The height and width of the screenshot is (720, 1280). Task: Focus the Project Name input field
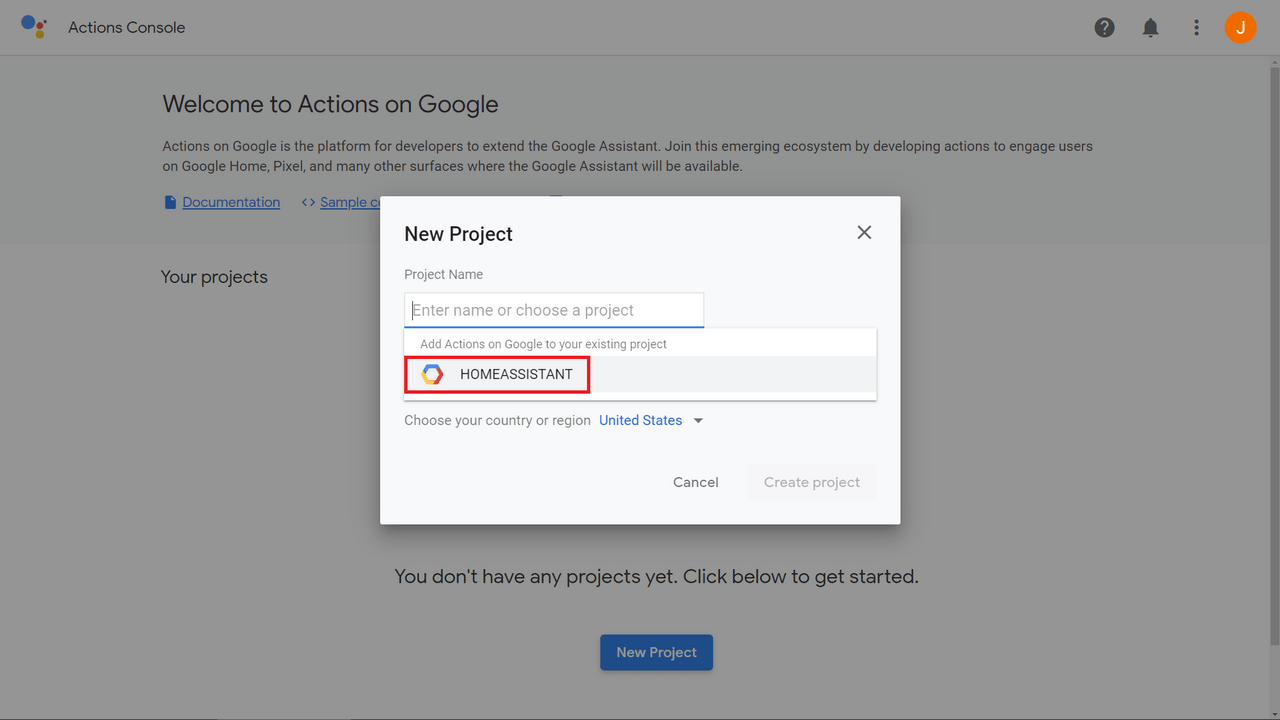[554, 310]
